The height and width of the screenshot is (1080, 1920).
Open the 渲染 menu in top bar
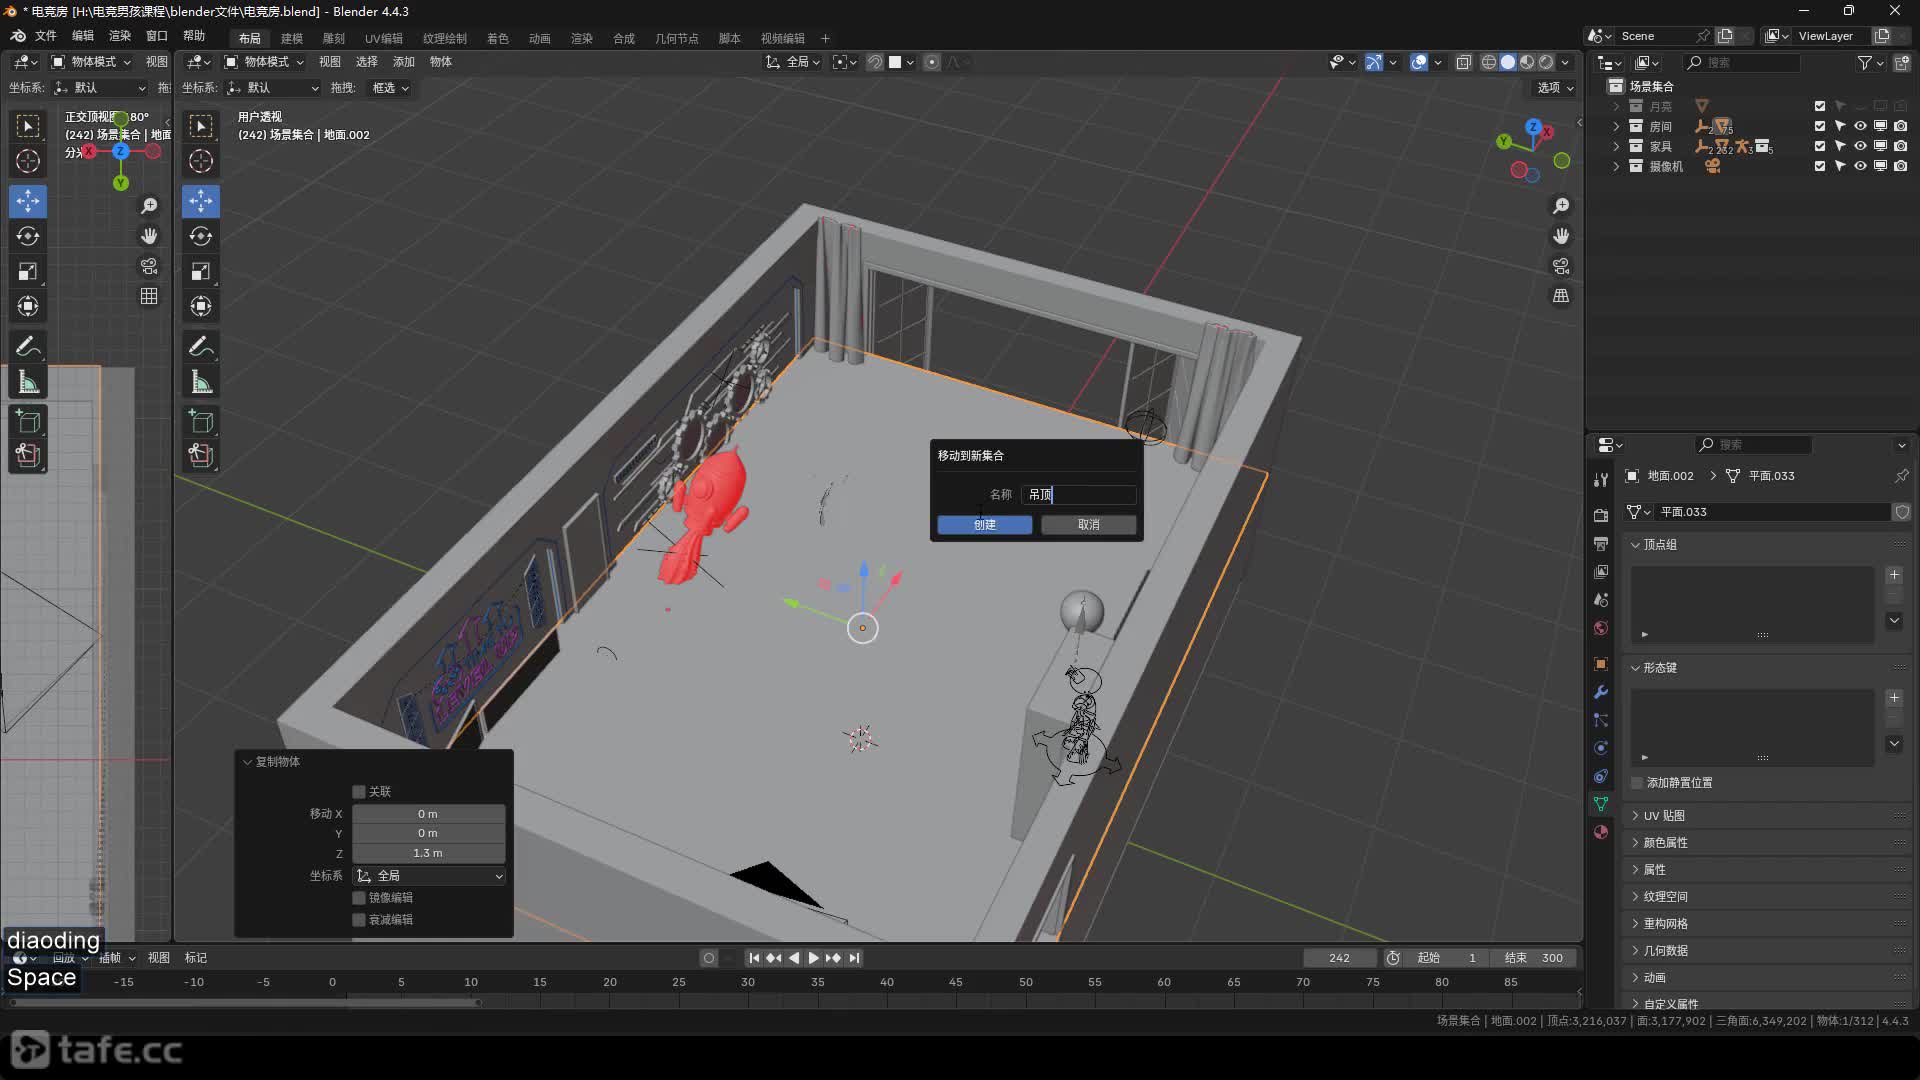pyautogui.click(x=120, y=35)
